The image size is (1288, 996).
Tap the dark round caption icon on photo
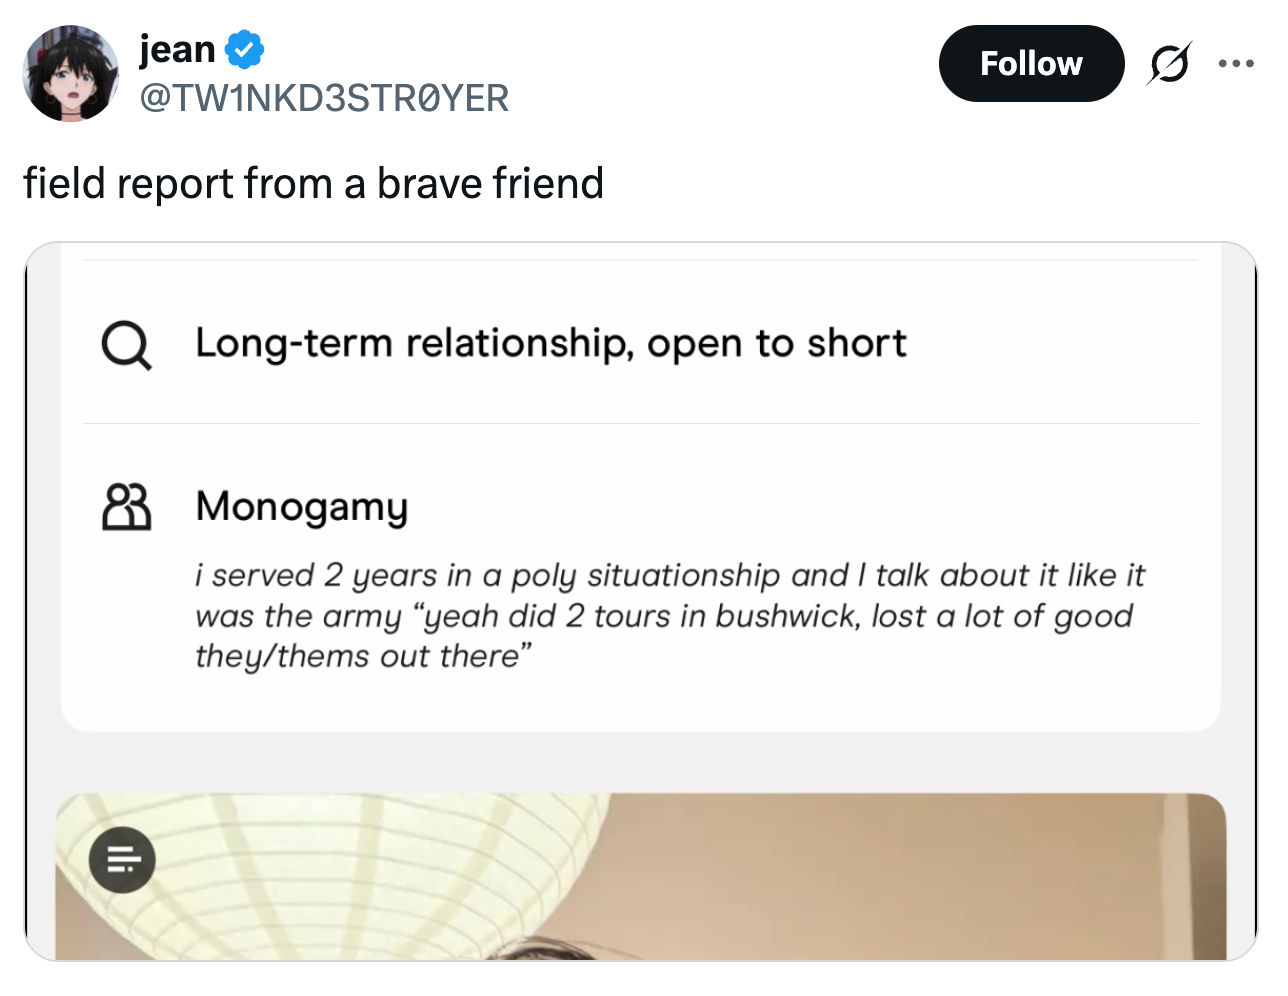click(122, 859)
